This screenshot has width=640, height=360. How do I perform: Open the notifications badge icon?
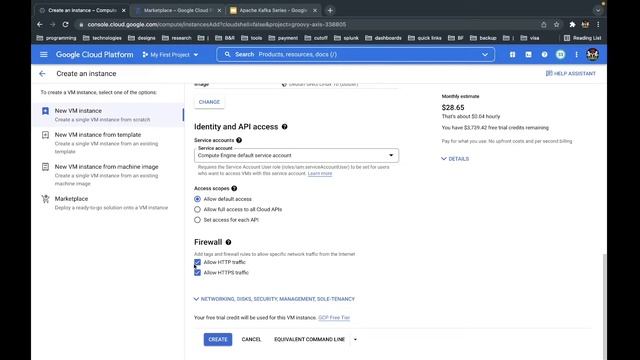coord(560,54)
